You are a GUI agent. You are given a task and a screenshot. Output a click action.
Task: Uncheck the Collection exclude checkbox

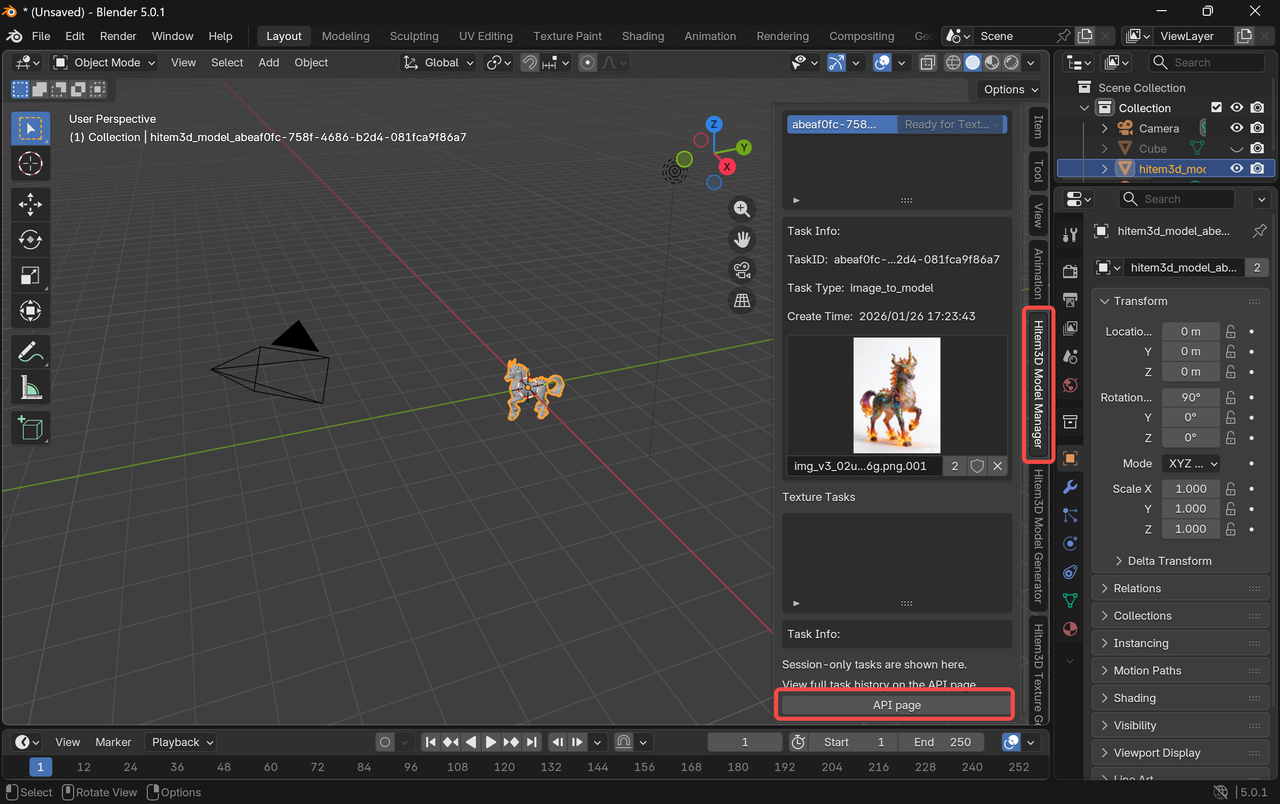(x=1216, y=108)
